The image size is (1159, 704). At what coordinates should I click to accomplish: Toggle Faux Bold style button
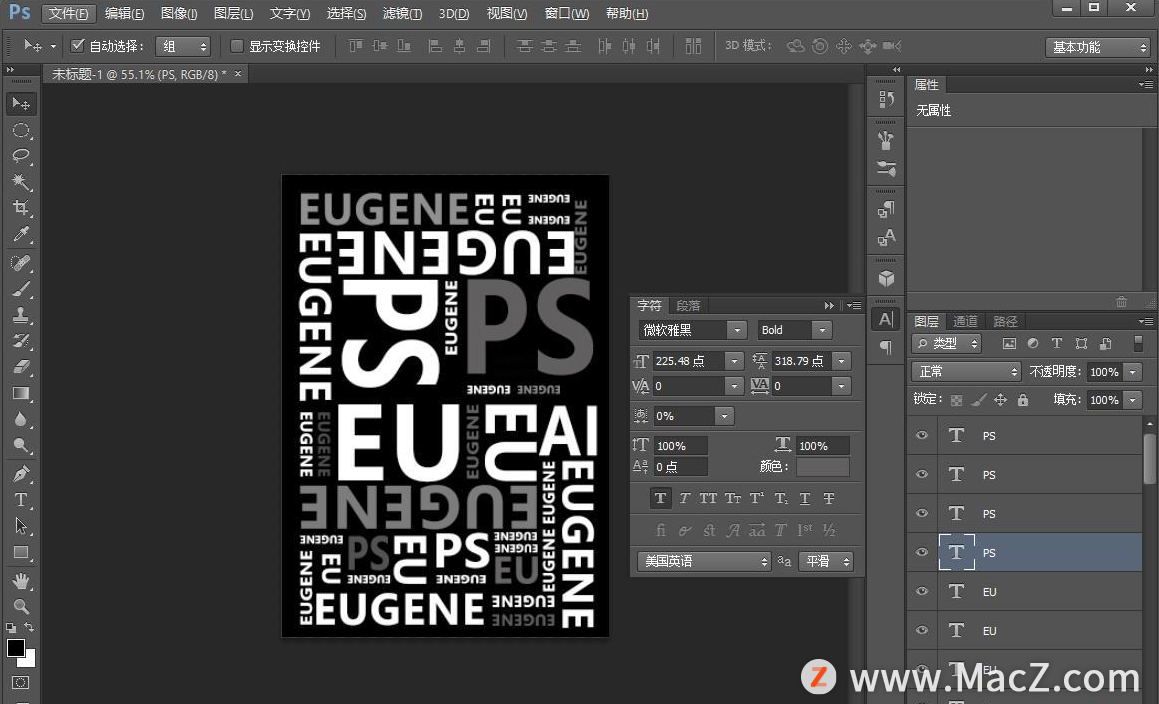[661, 498]
